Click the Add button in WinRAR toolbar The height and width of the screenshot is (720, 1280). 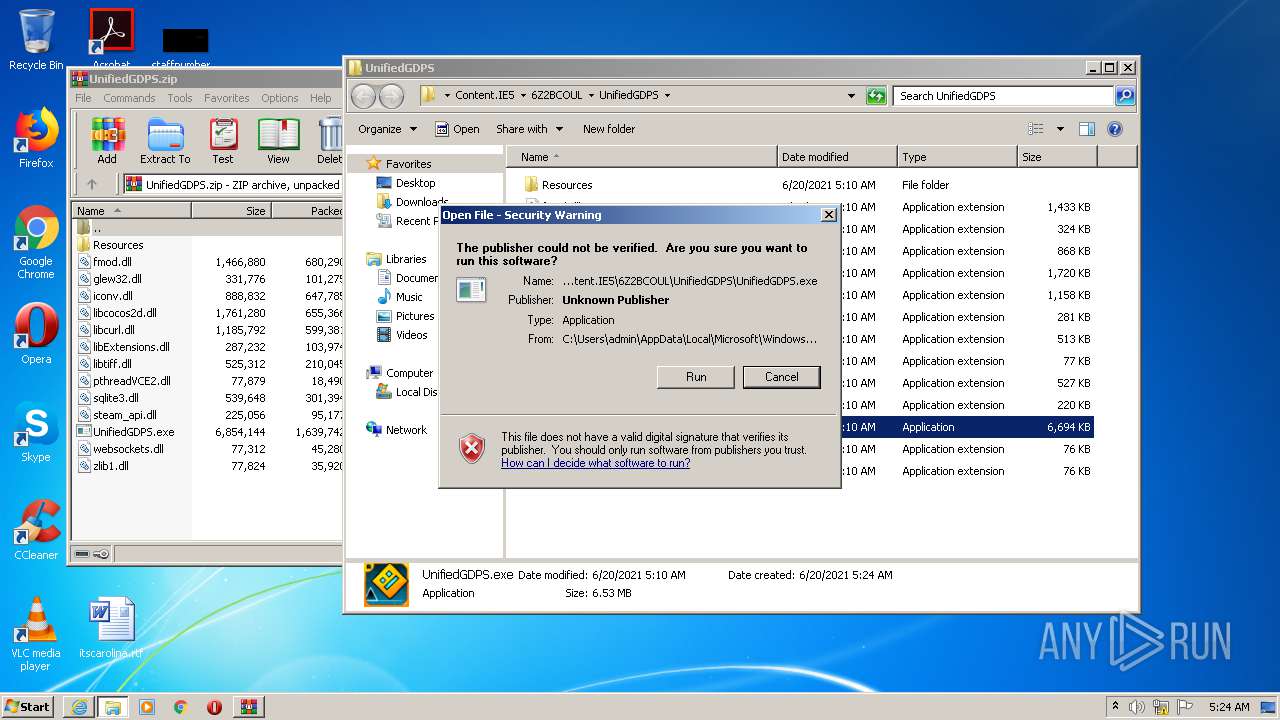pyautogui.click(x=107, y=140)
